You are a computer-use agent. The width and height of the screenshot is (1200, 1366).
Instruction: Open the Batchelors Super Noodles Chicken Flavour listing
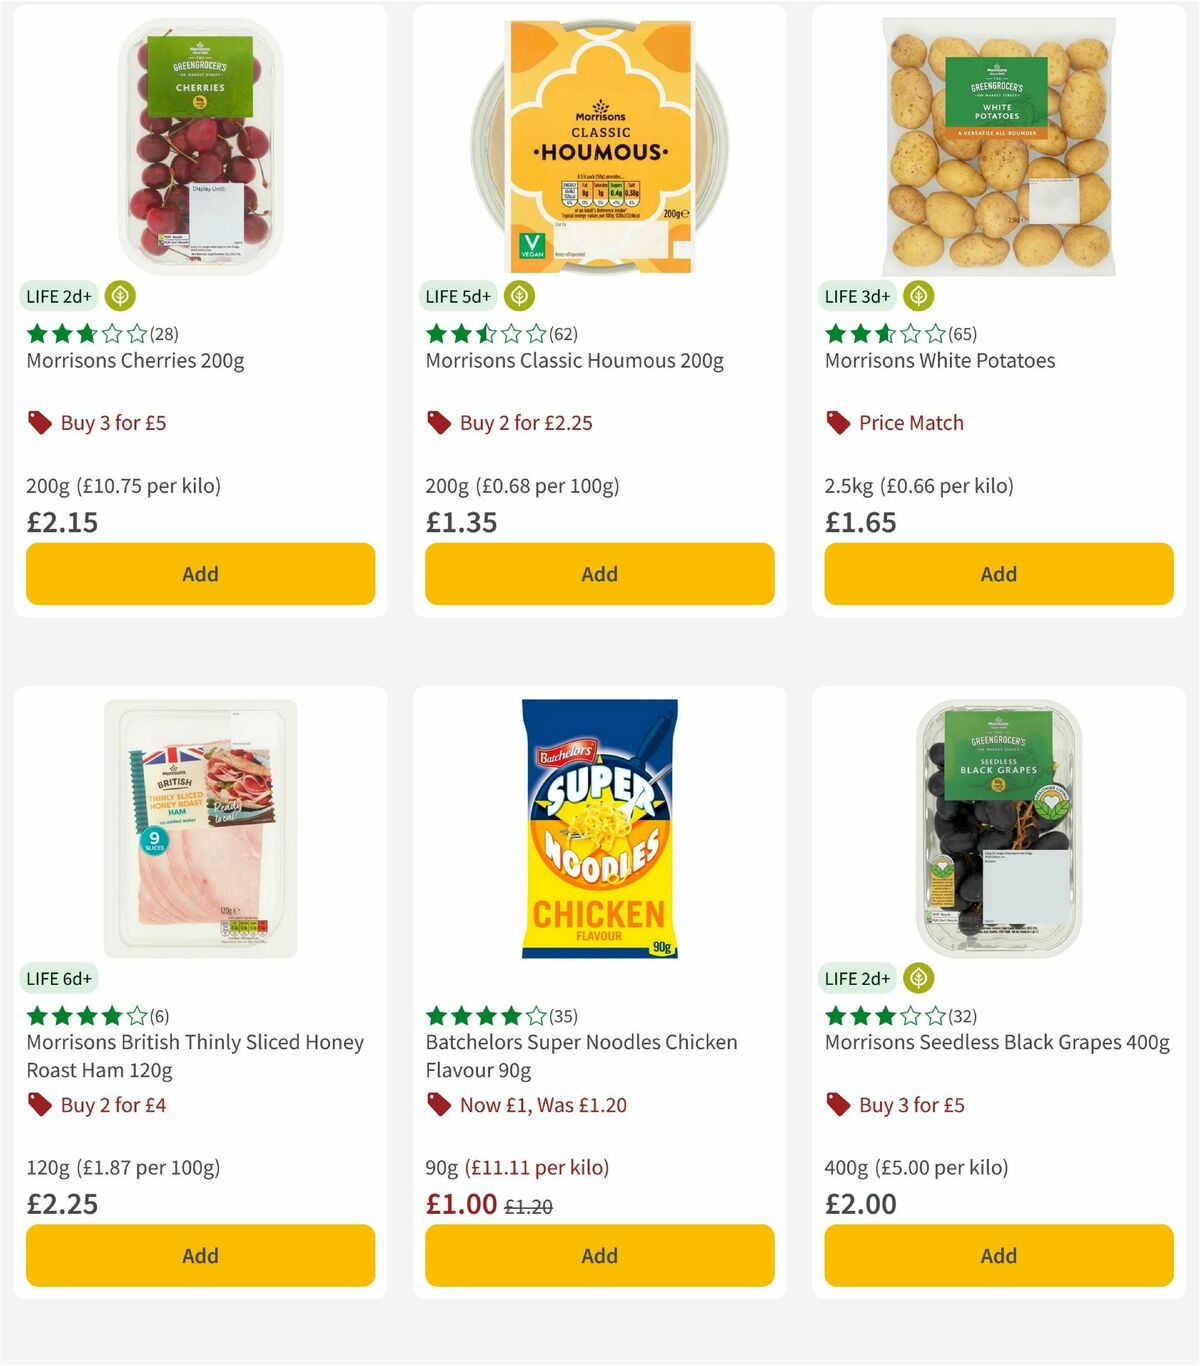(580, 1055)
